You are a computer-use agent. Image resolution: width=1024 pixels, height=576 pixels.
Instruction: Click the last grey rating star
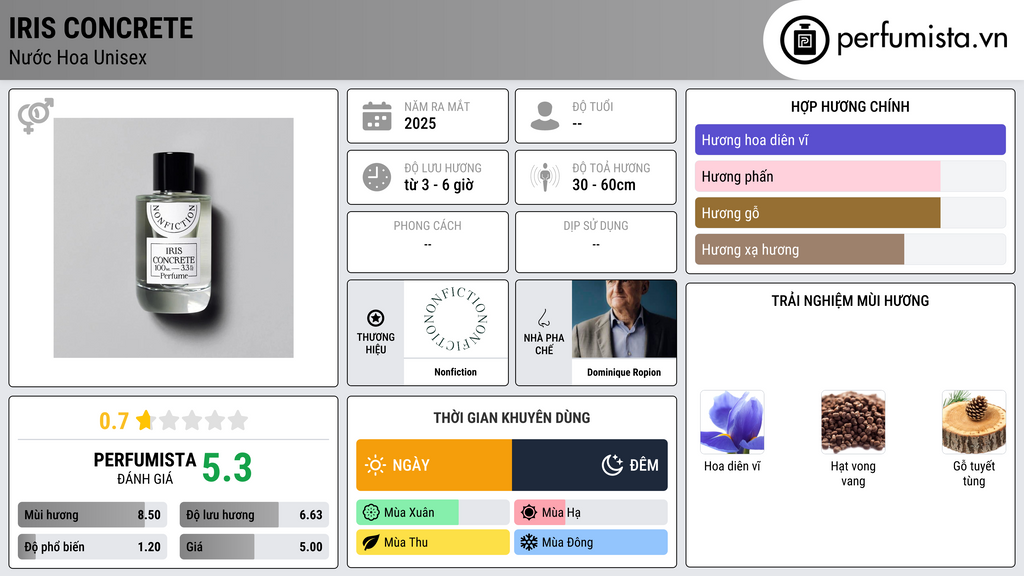[x=238, y=420]
